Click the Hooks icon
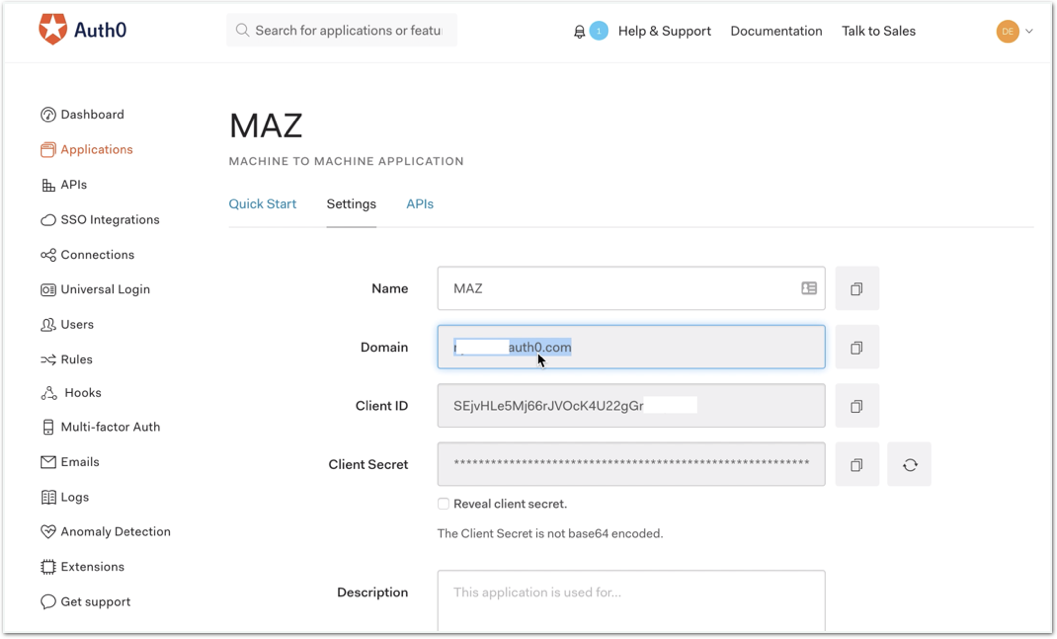1057x639 pixels. pyautogui.click(x=49, y=393)
